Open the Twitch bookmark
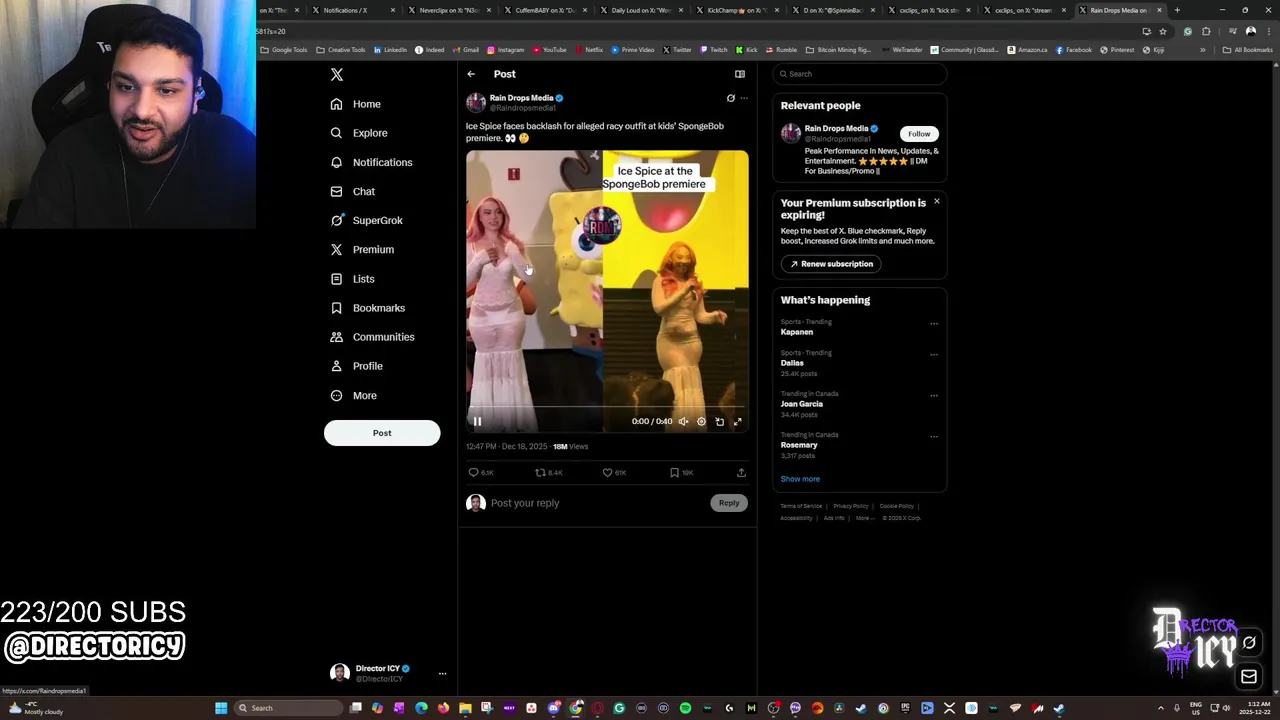 [x=714, y=50]
